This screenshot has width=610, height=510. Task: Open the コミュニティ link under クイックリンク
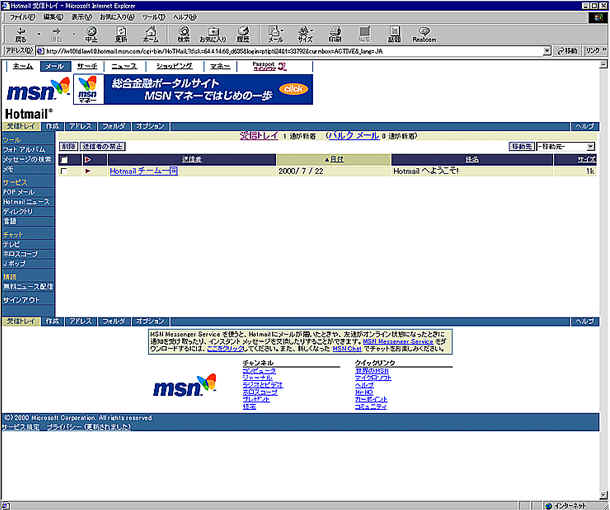(371, 407)
